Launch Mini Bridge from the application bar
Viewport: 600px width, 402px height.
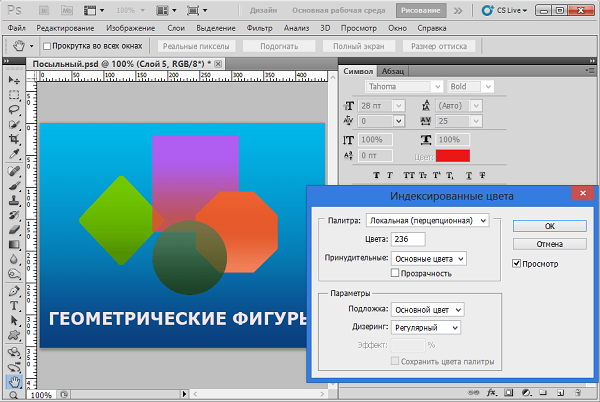[67, 11]
